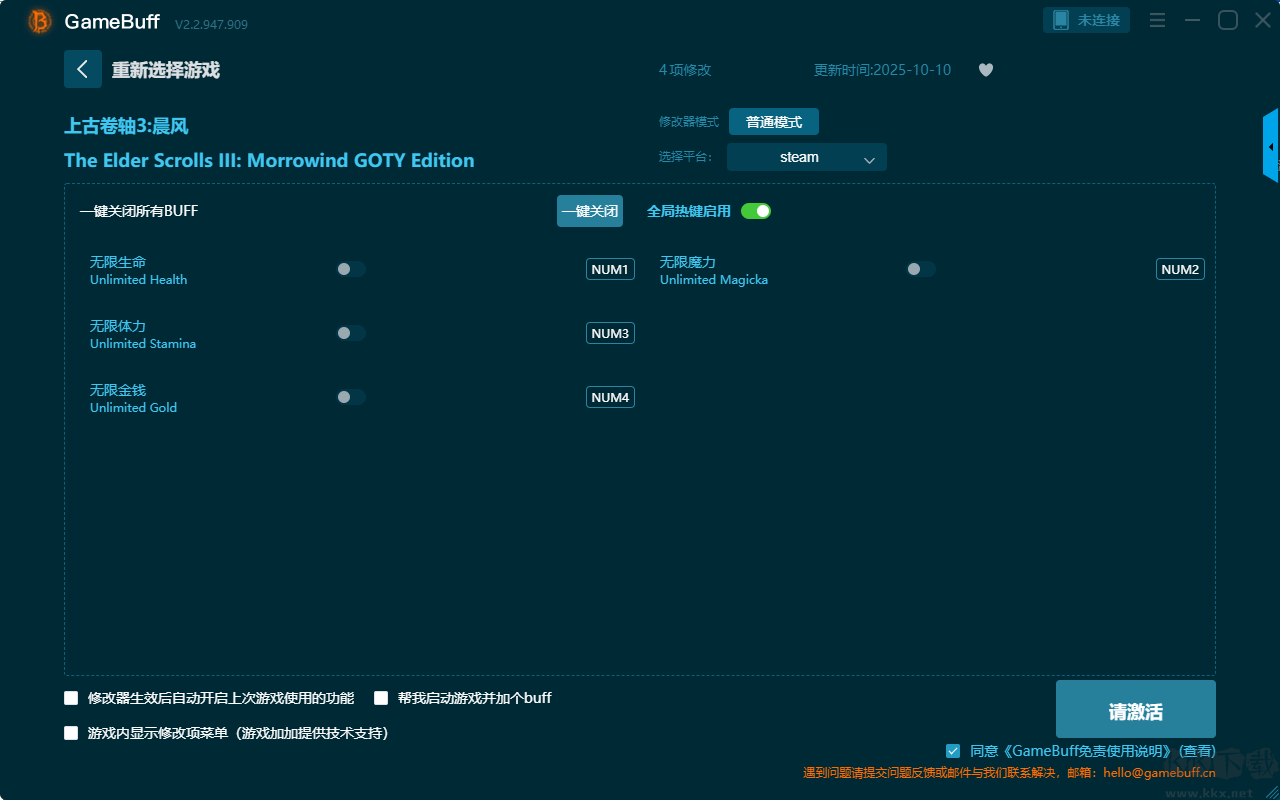Enable the Unlimited Health toggle
This screenshot has height=800, width=1280.
pyautogui.click(x=351, y=269)
